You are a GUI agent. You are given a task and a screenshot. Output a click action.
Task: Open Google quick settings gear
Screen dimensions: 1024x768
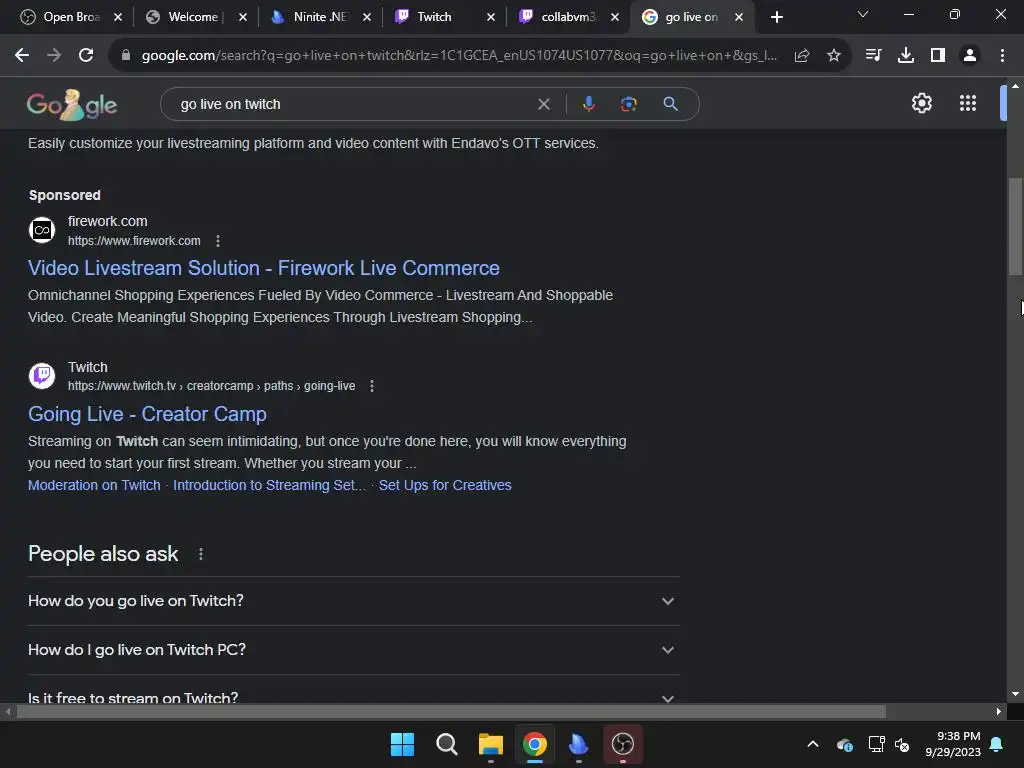(921, 103)
